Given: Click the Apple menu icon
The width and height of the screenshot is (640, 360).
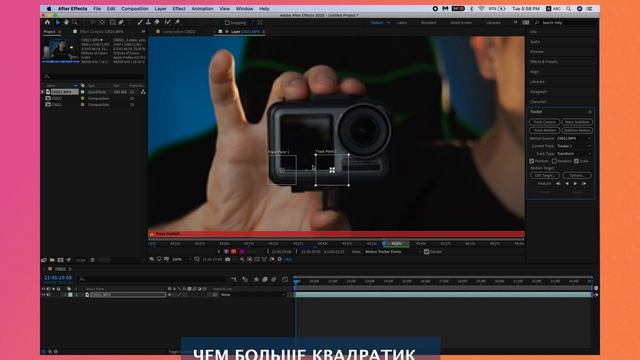Looking at the screenshot, I should click(x=49, y=9).
